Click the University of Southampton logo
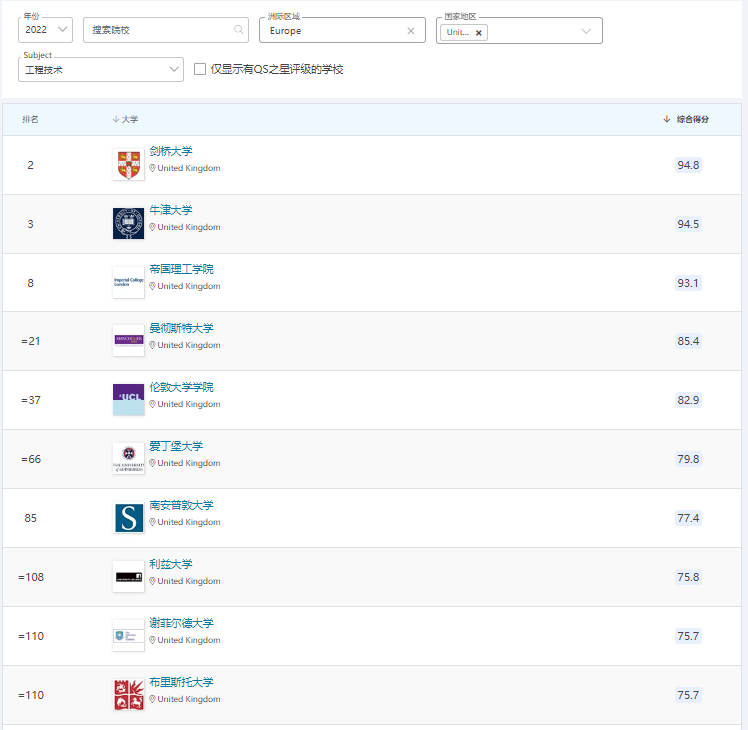The width and height of the screenshot is (748, 730). pos(128,518)
